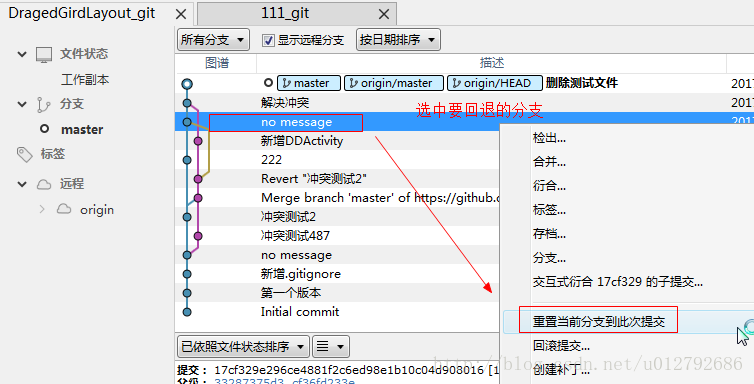
Task: Click the origin/HEAD branch label
Action: click(x=495, y=83)
